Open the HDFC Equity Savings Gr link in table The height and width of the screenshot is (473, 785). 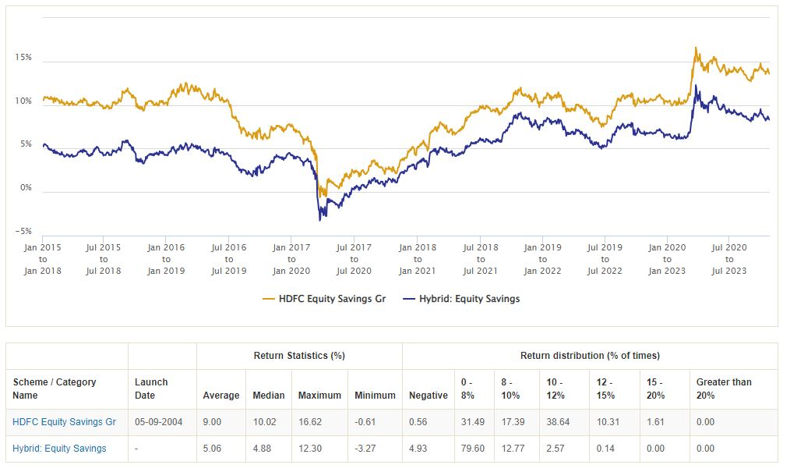pyautogui.click(x=64, y=422)
